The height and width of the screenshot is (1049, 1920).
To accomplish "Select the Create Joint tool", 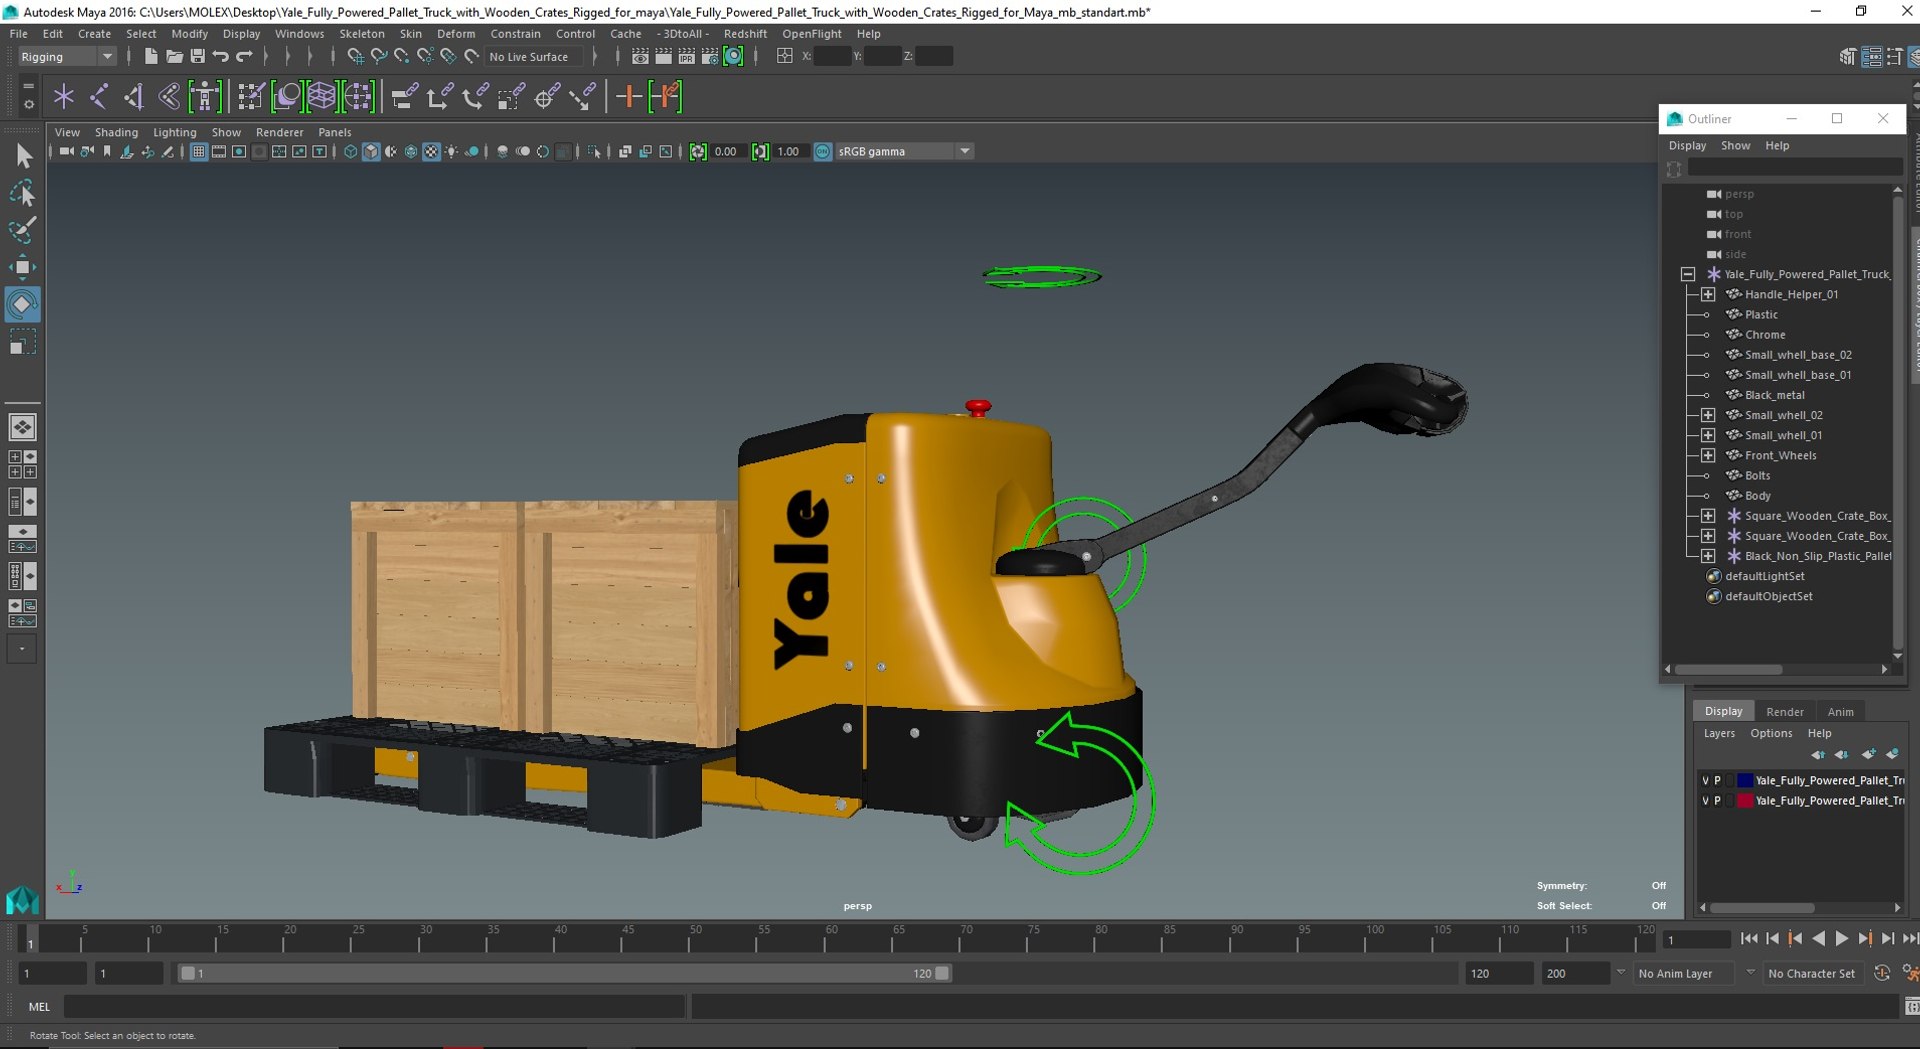I will pos(99,97).
